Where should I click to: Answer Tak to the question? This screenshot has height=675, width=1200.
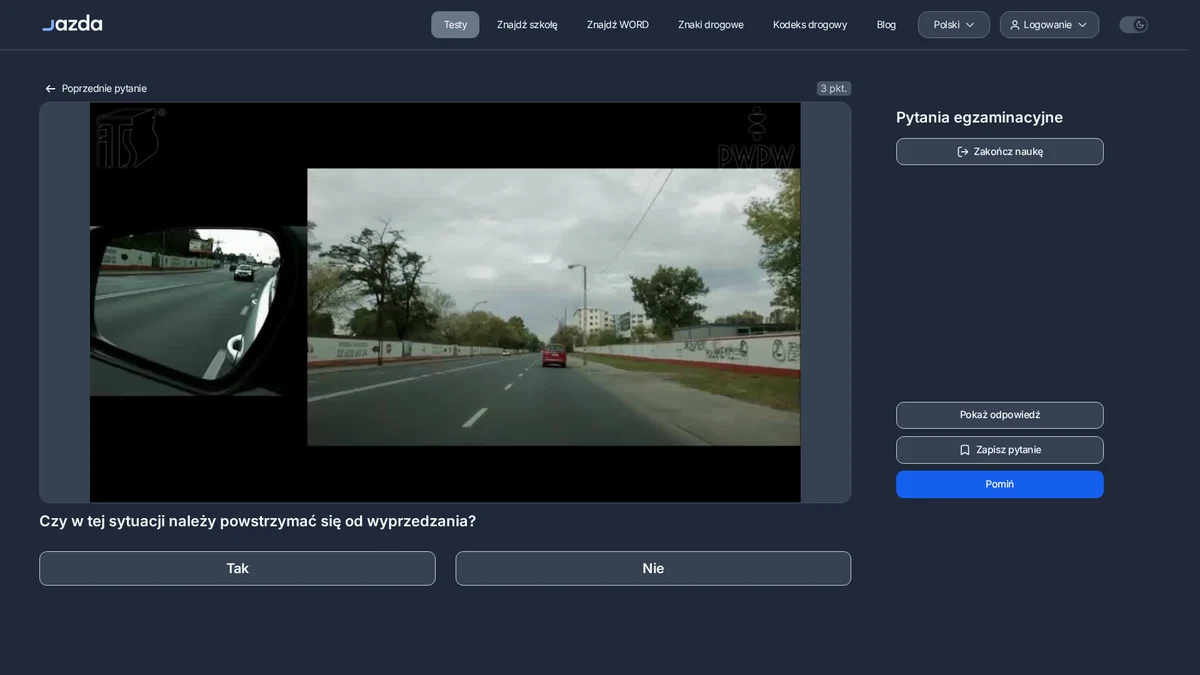[237, 568]
